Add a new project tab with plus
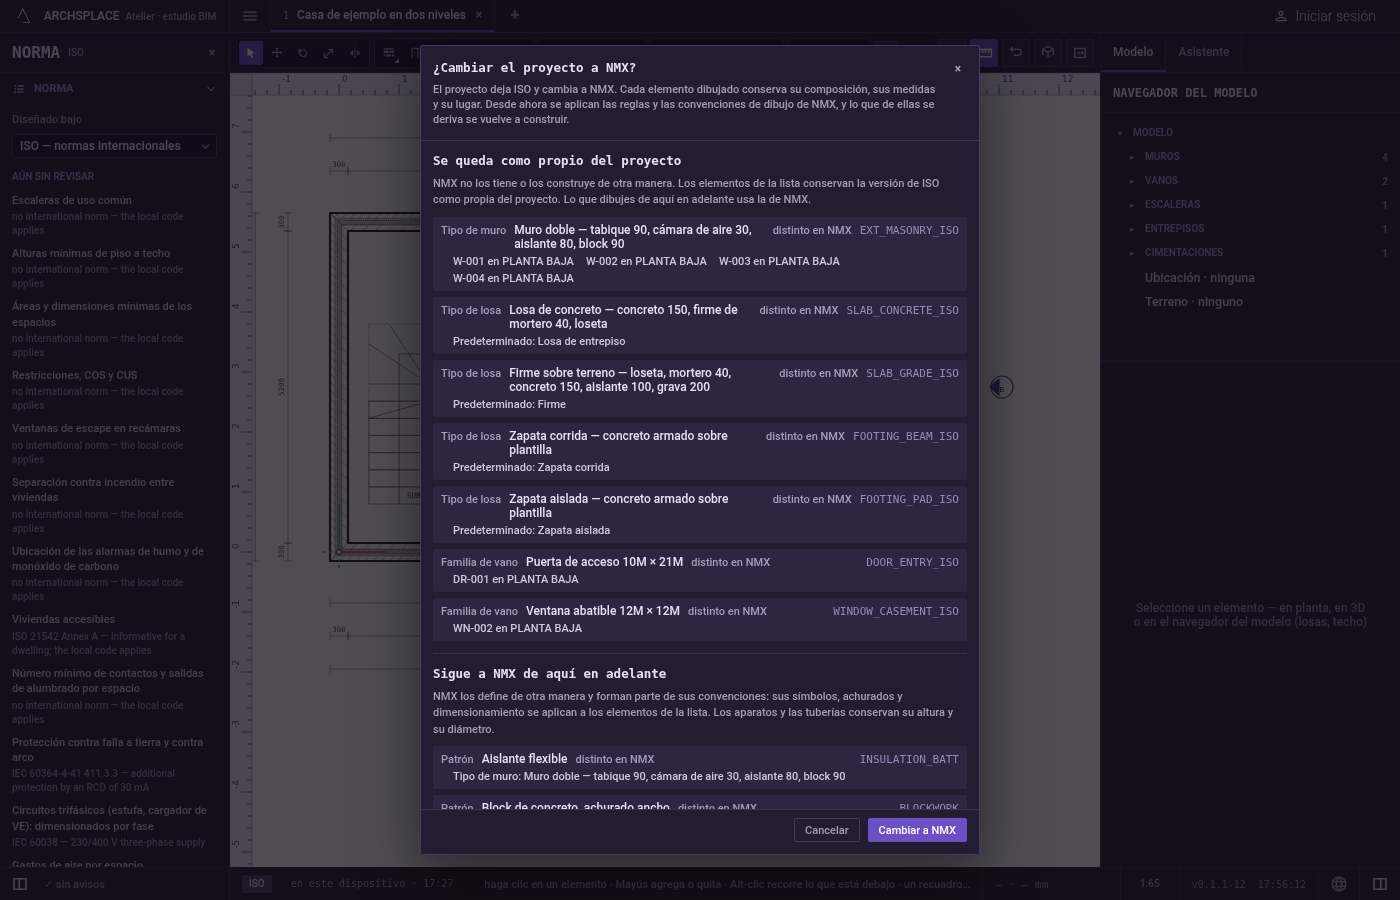Screen dimensions: 1400x900 [514, 15]
